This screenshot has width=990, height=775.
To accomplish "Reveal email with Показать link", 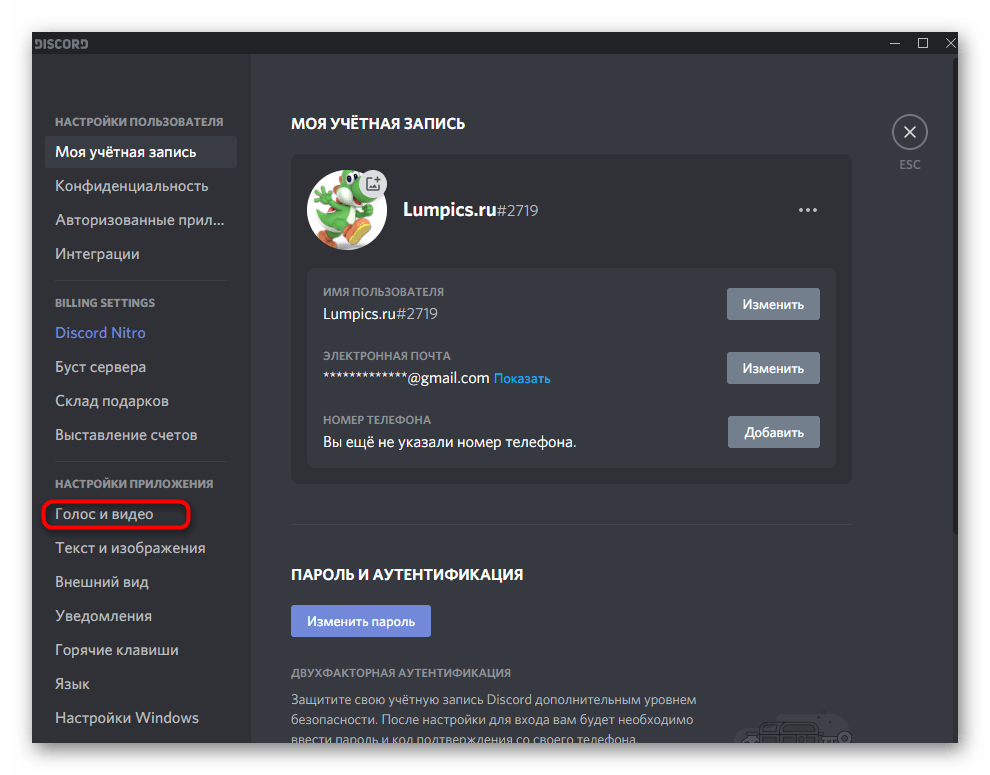I will coord(522,379).
